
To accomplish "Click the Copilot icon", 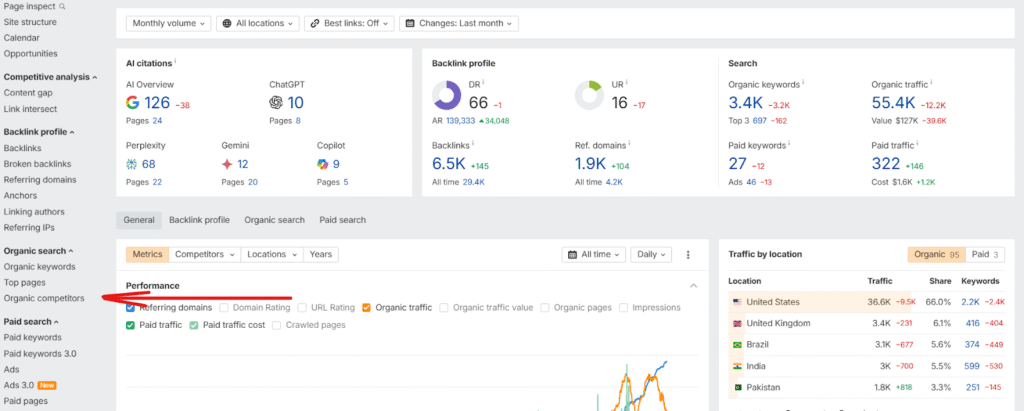I will click(323, 164).
